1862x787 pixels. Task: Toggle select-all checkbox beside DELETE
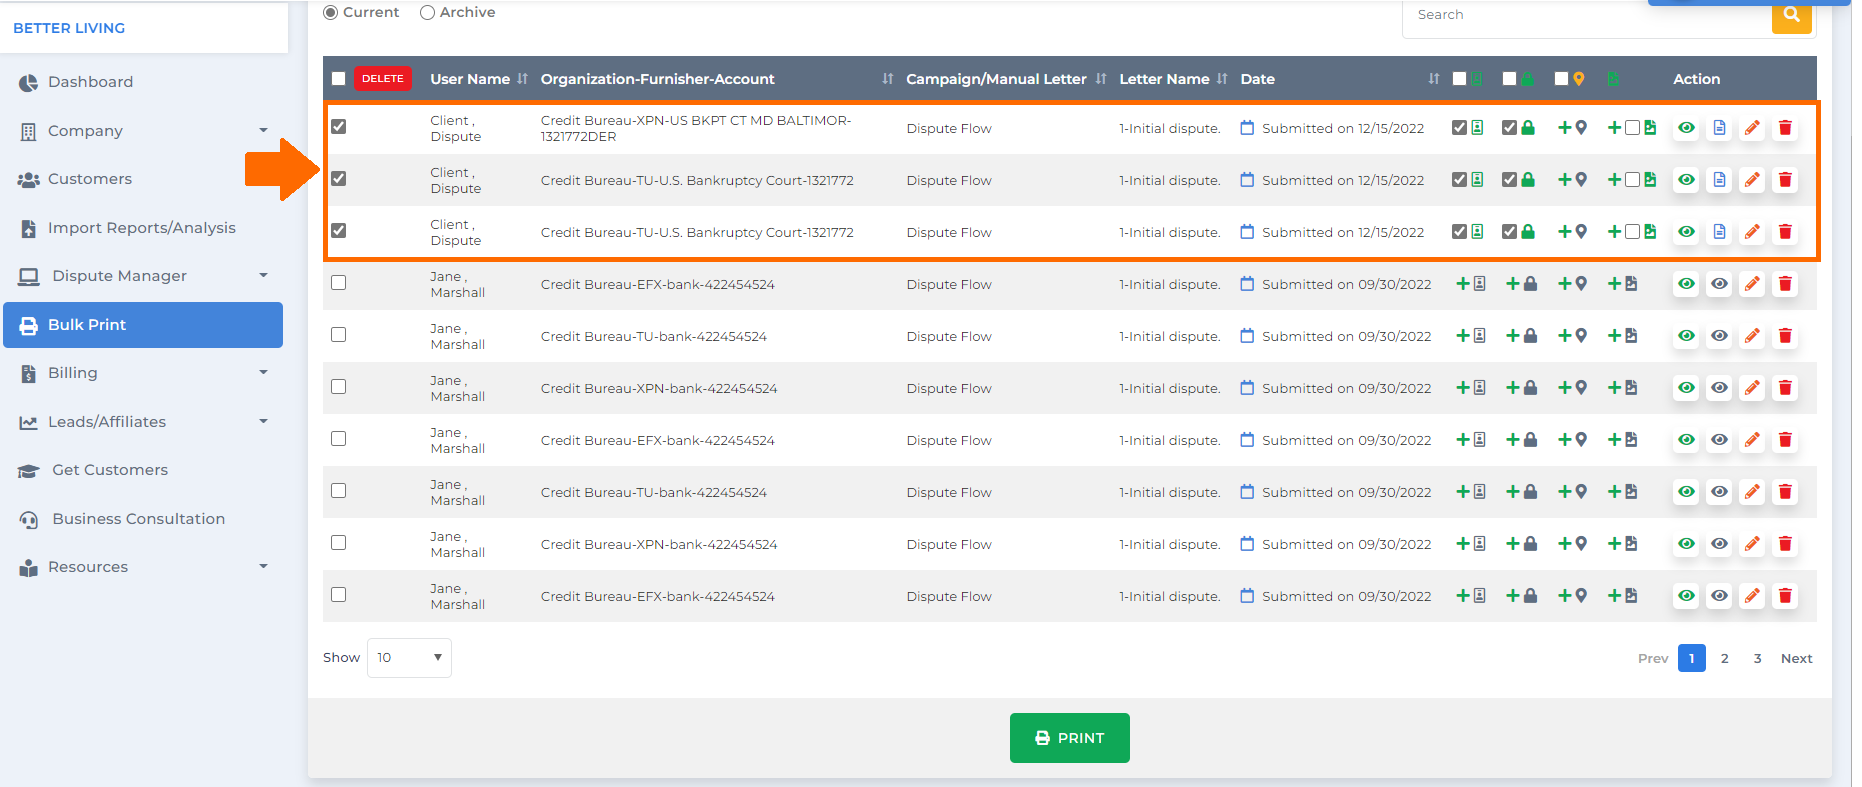point(338,79)
